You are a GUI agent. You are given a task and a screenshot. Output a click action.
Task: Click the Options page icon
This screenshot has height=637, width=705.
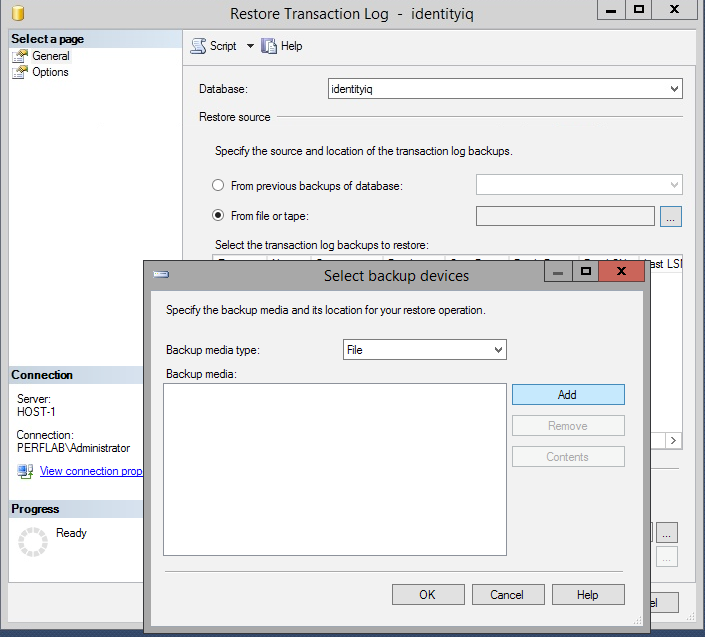pyautogui.click(x=20, y=72)
